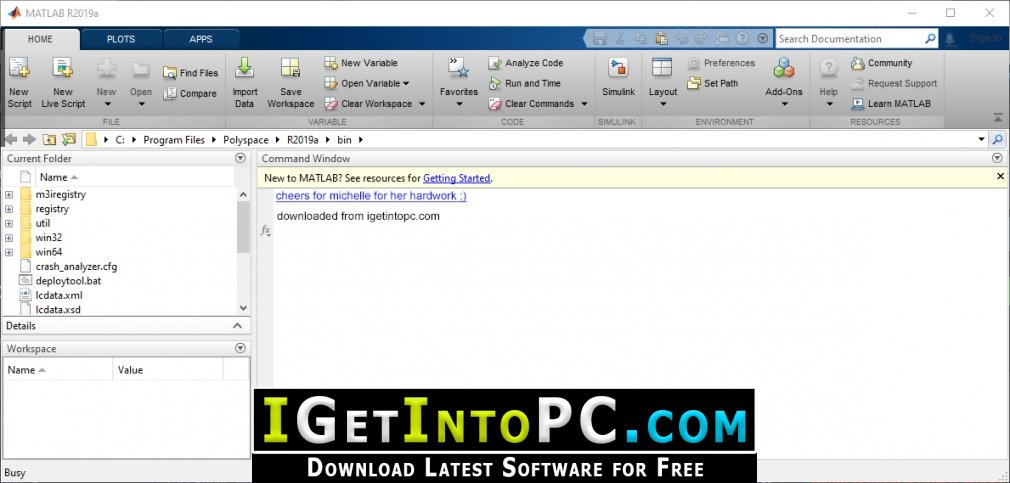Open the Layout dropdown

[x=662, y=104]
